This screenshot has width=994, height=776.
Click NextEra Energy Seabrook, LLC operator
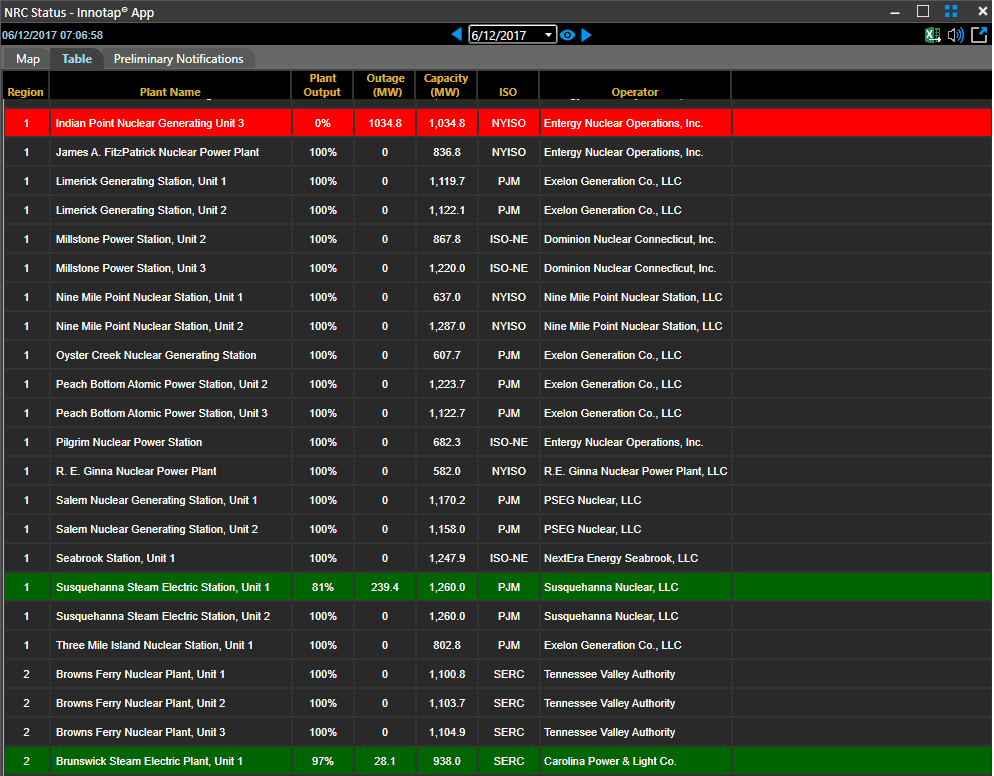[621, 559]
